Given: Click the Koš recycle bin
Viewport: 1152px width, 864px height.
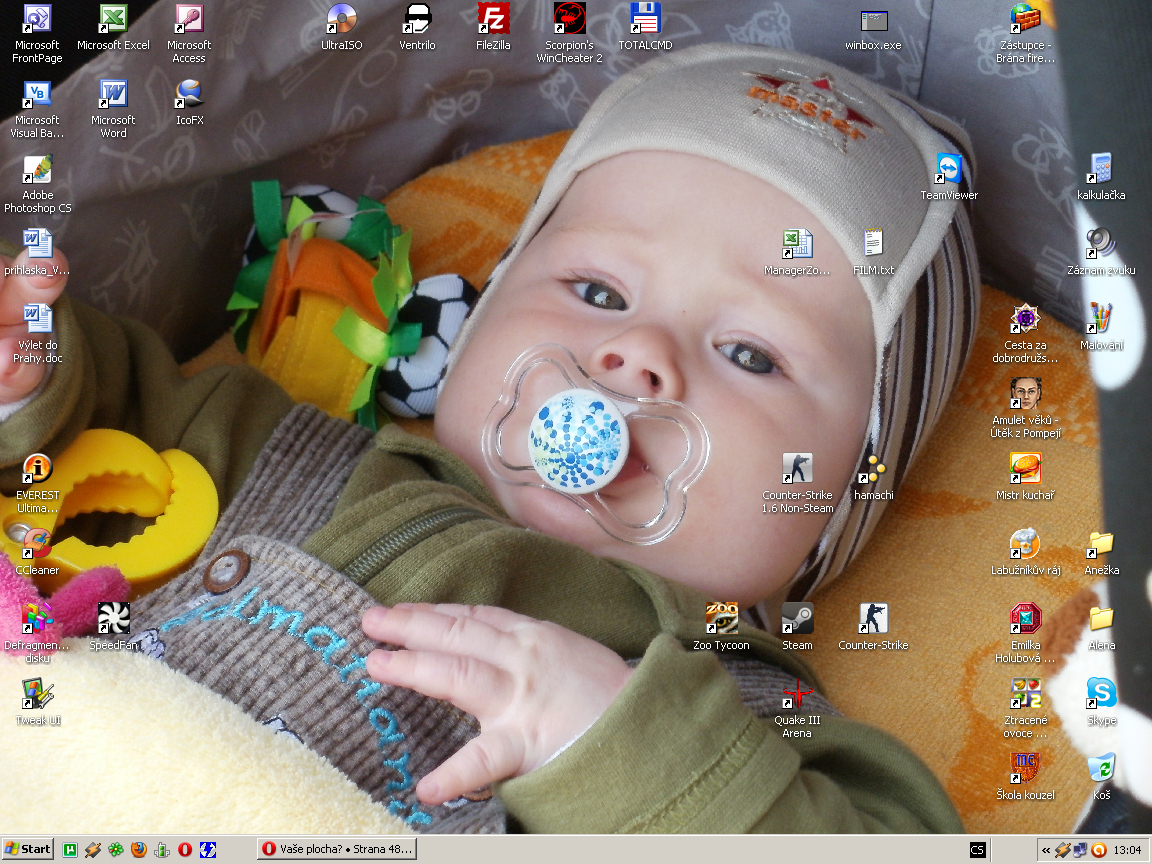Looking at the screenshot, I should [1101, 769].
